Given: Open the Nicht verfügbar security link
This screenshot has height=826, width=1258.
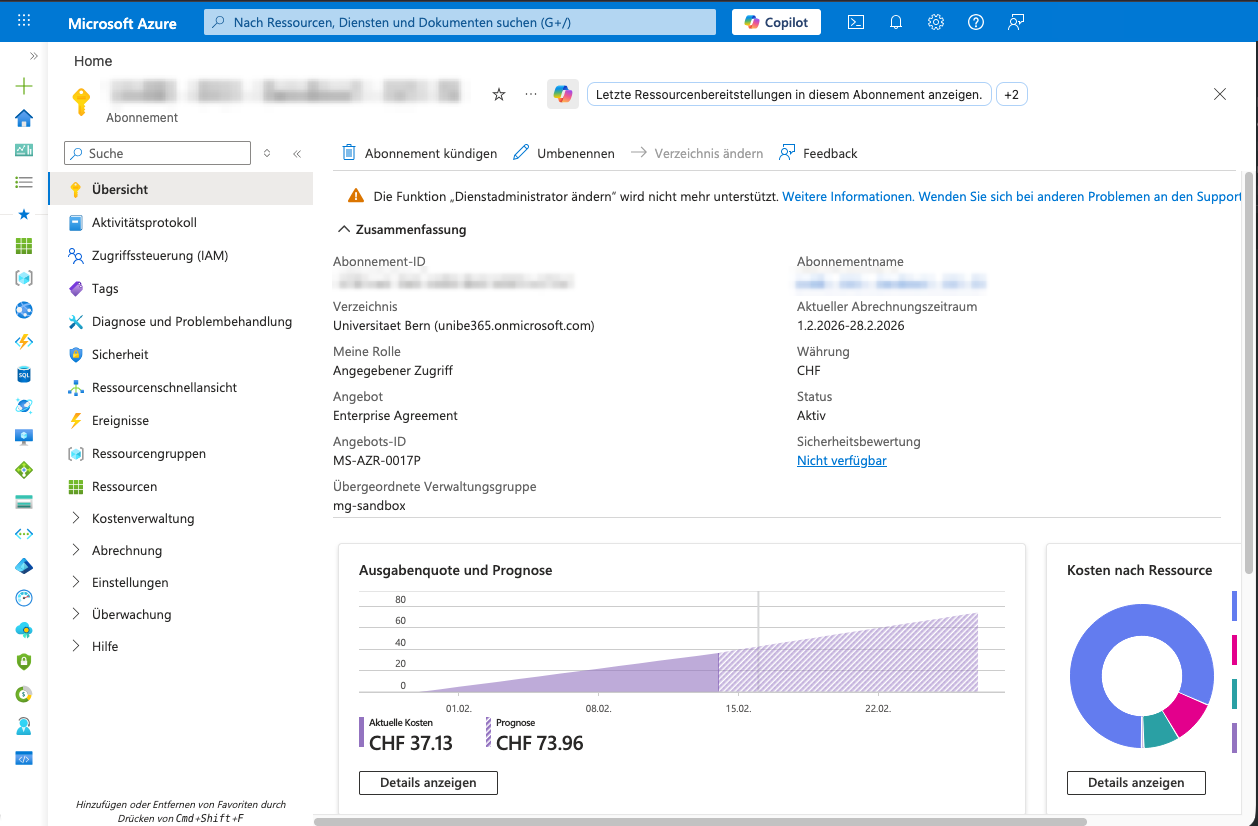Looking at the screenshot, I should point(841,460).
